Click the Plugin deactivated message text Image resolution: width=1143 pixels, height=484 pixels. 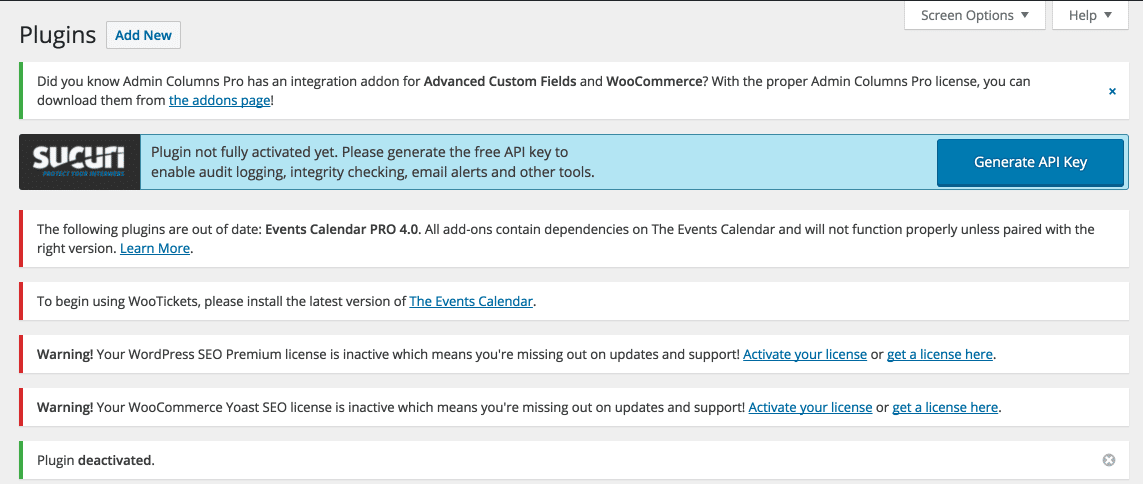(x=96, y=461)
